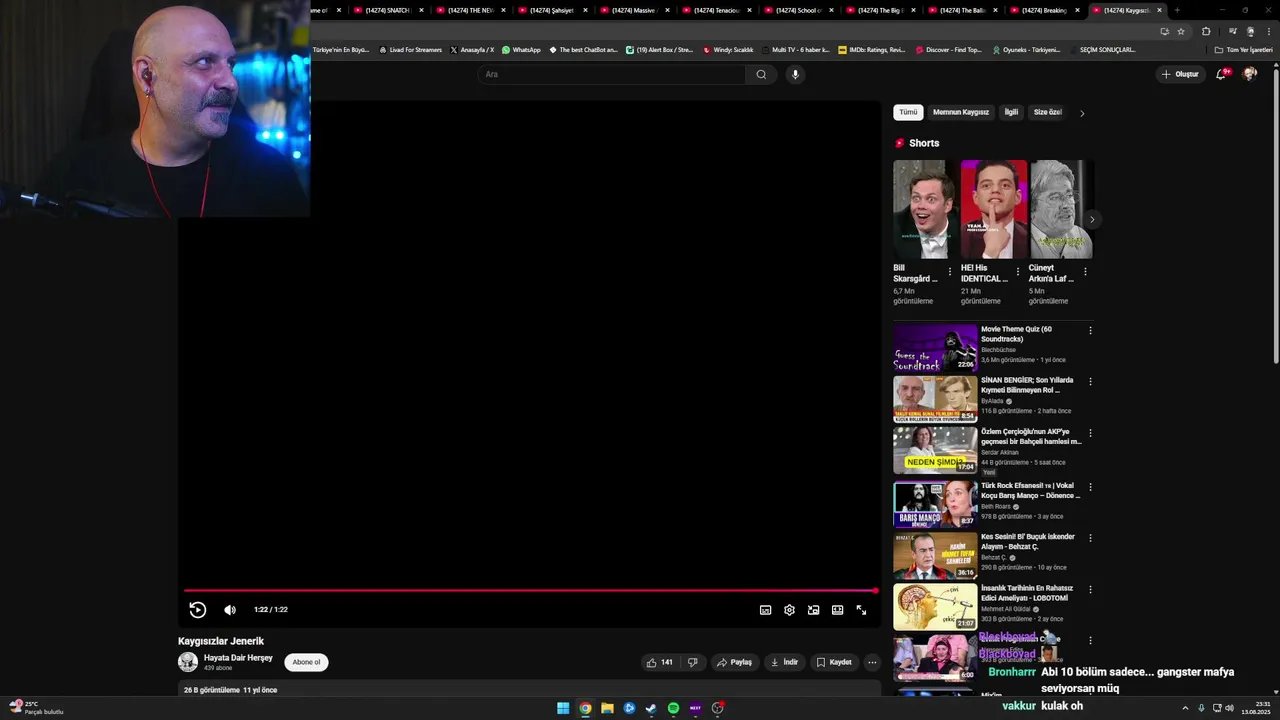The height and width of the screenshot is (720, 1280).
Task: Open the HE! His IDENTICAL Short thumbnail
Action: [x=993, y=209]
